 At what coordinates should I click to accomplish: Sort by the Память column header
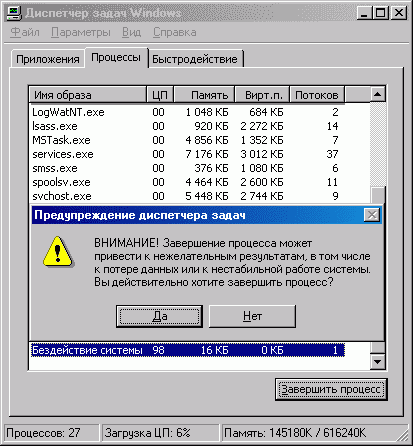click(x=204, y=95)
